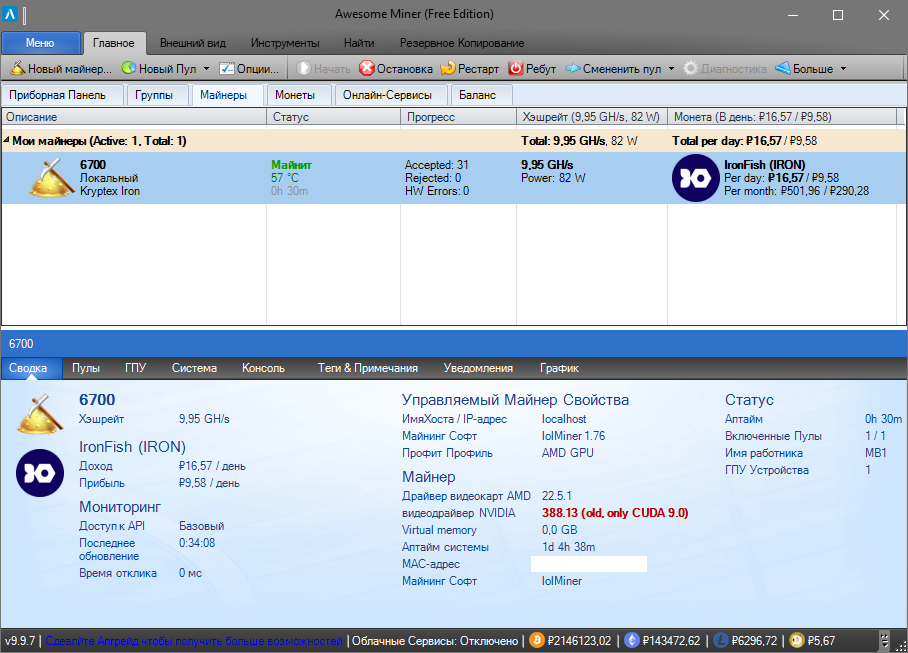908x653 pixels.
Task: Click the Bitcoin icon in status bar
Action: pos(537,640)
